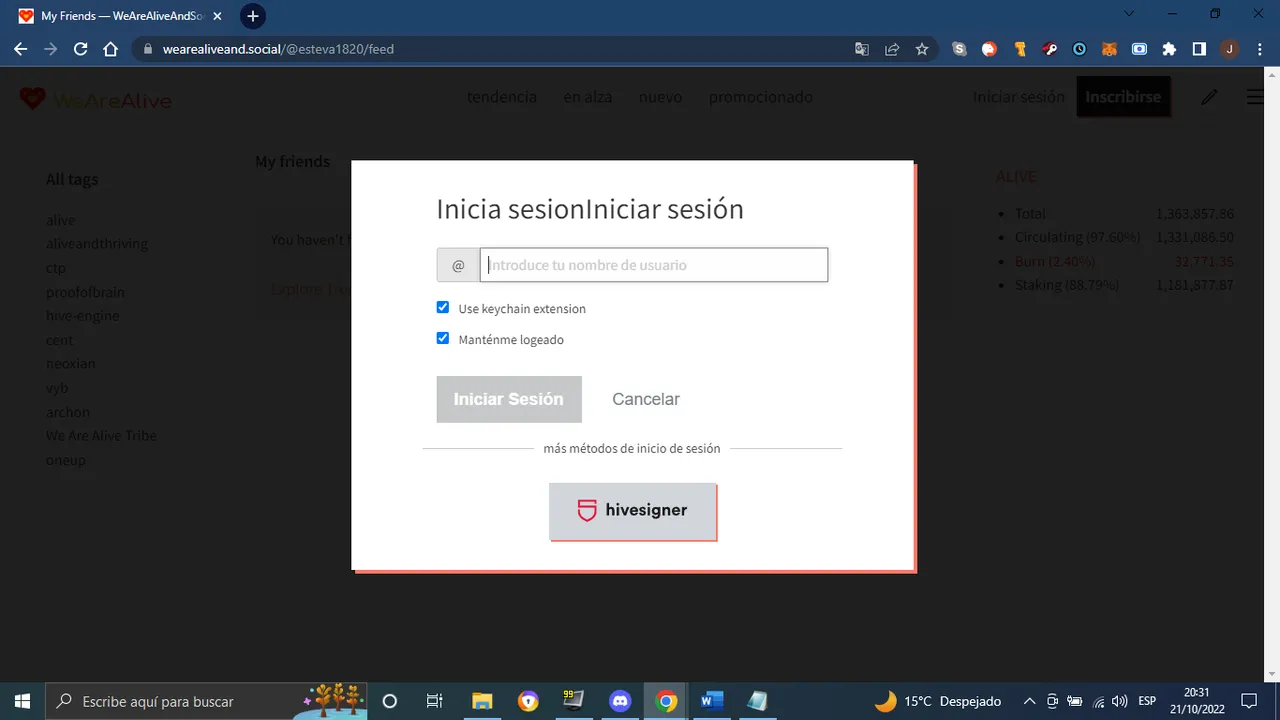The height and width of the screenshot is (720, 1280).
Task: Go back in browser history
Action: [21, 49]
